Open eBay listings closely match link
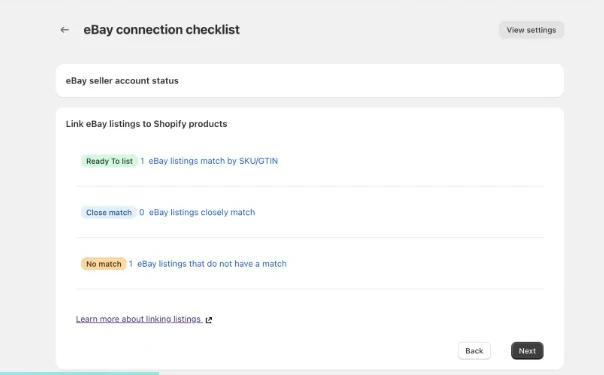Image resolution: width=604 pixels, height=375 pixels. coord(202,213)
